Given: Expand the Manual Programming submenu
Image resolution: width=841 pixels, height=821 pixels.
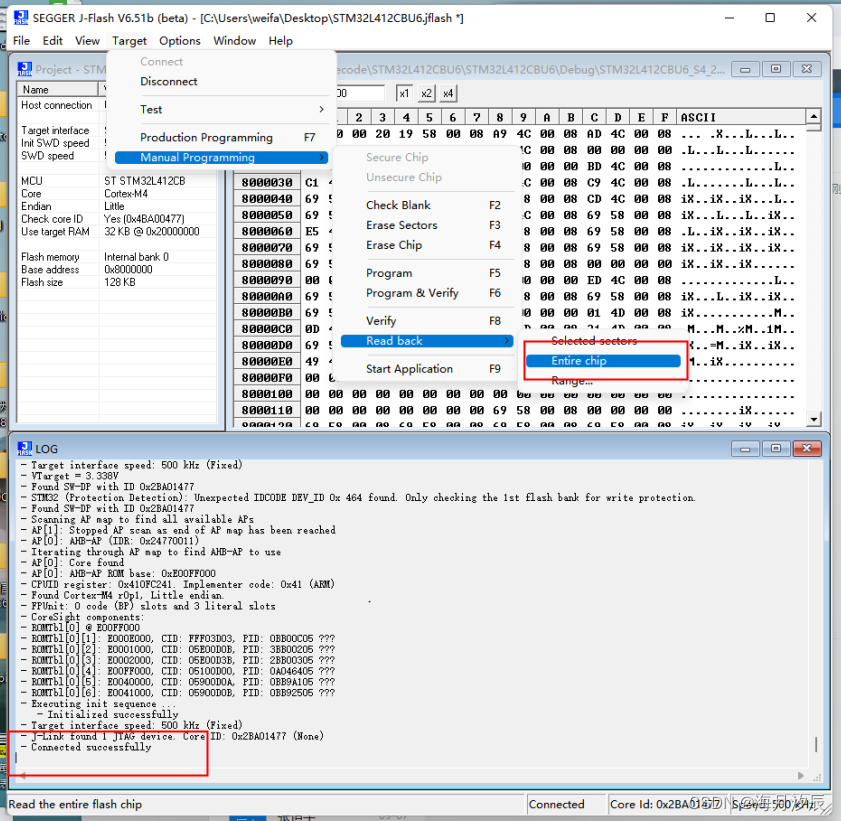Looking at the screenshot, I should pos(222,157).
